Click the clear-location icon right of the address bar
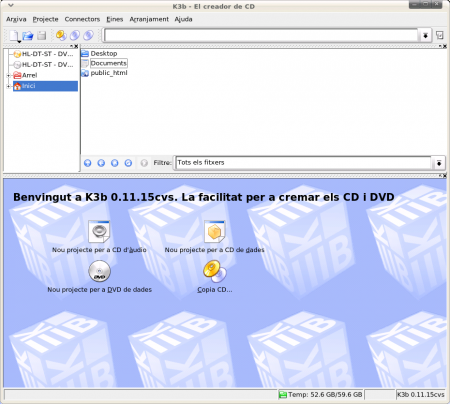The height and width of the screenshot is (404, 450). tap(440, 35)
